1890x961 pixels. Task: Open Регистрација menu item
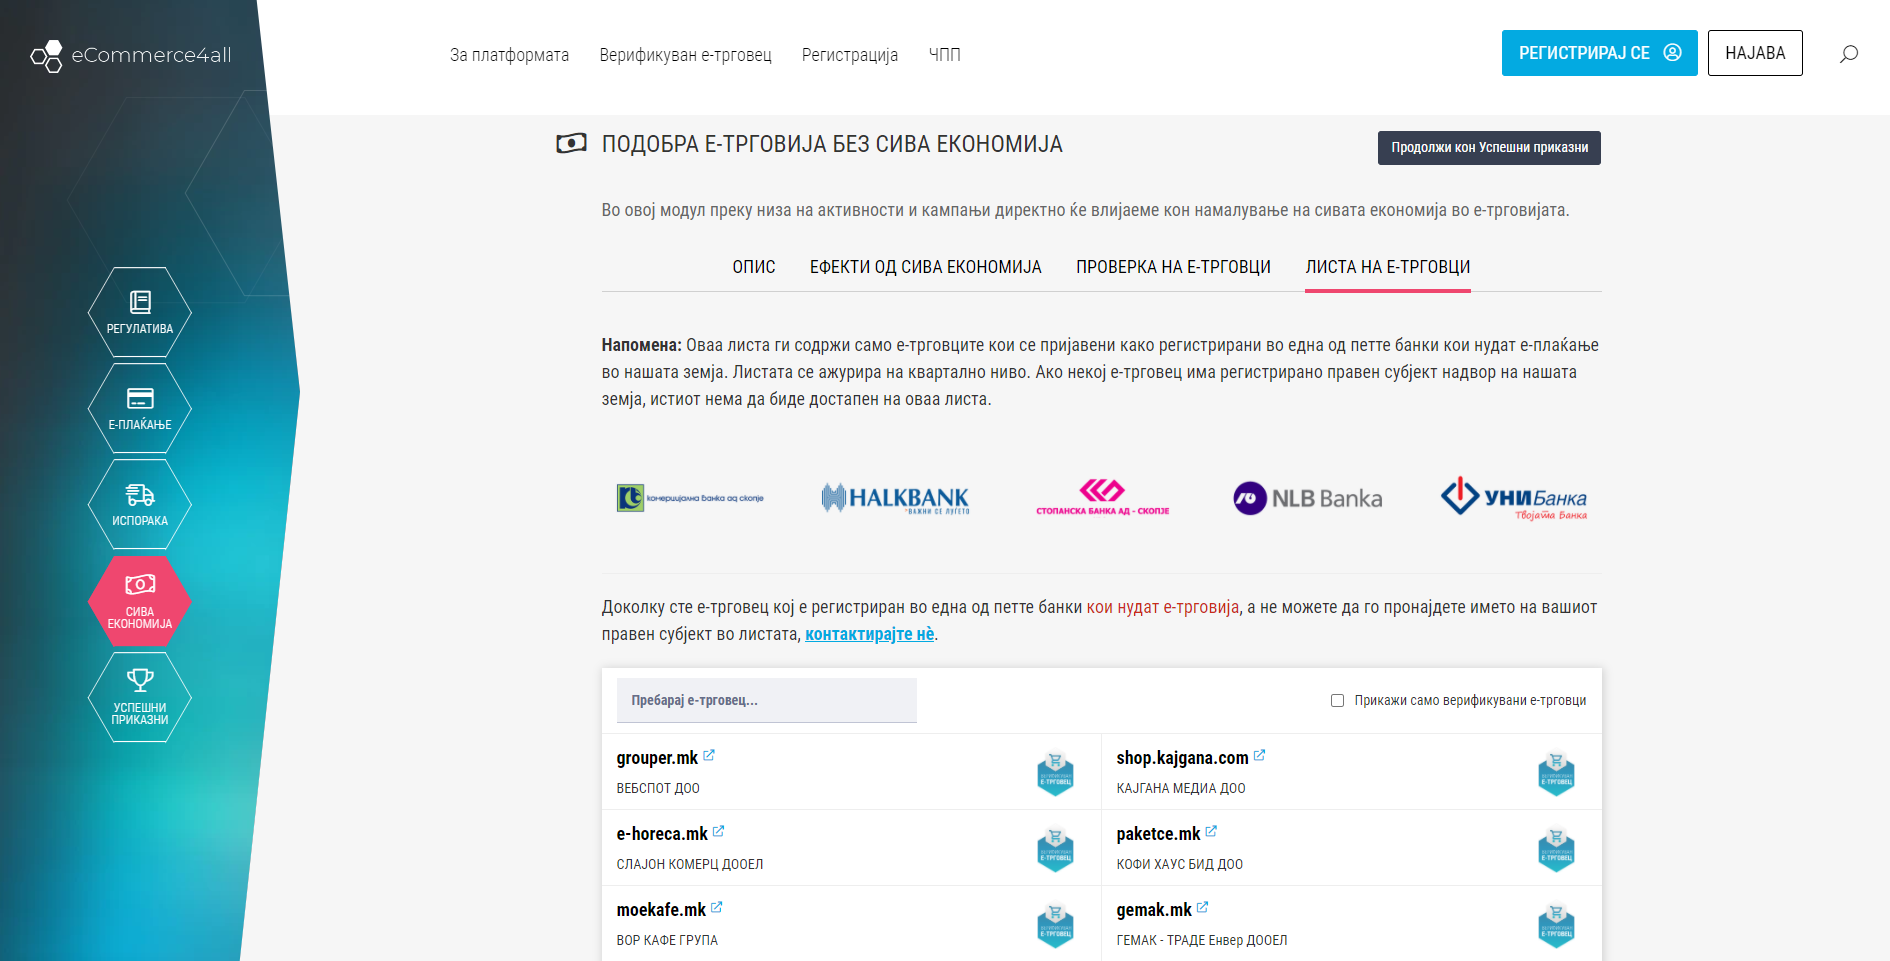coord(850,55)
